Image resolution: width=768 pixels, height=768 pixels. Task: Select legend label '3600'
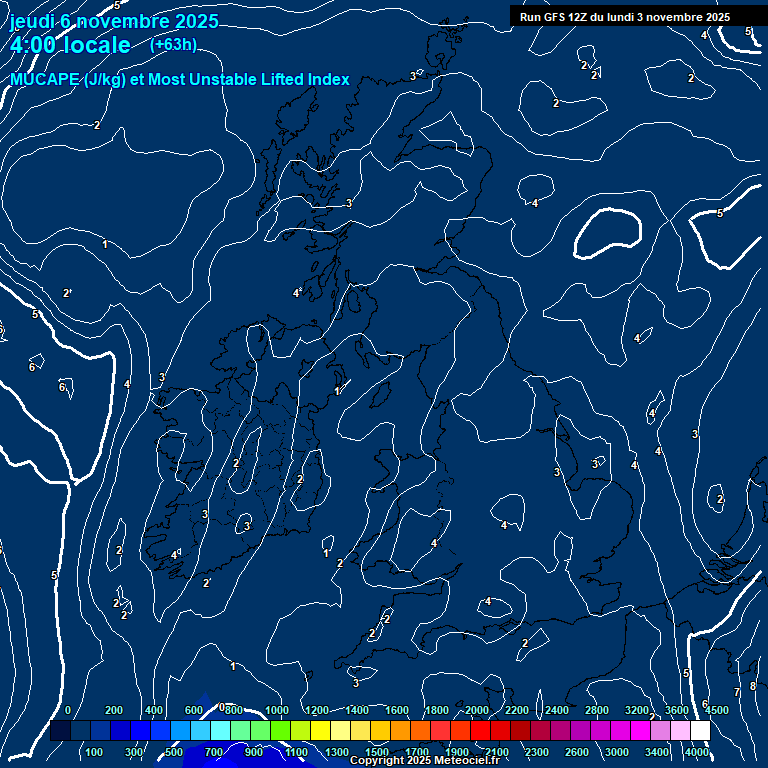(677, 710)
